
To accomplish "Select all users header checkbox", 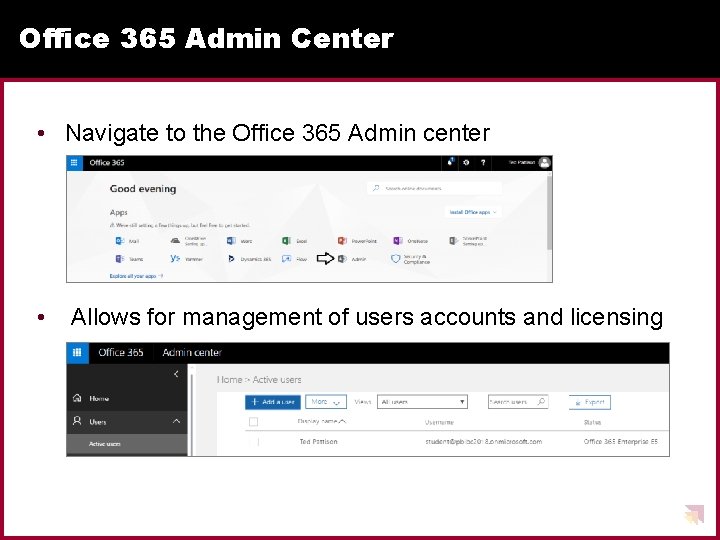I will (x=253, y=422).
